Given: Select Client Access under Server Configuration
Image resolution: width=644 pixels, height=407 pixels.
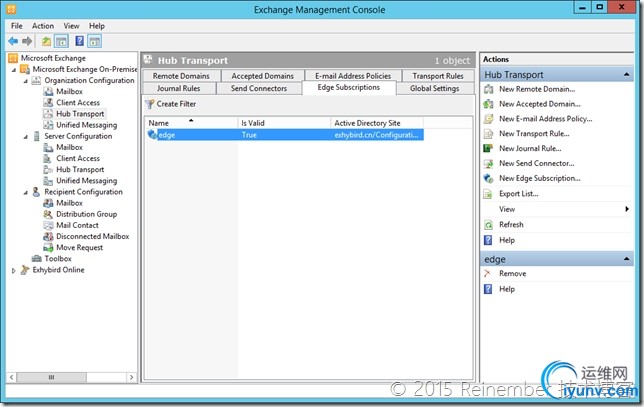Looking at the screenshot, I should click(x=78, y=159).
